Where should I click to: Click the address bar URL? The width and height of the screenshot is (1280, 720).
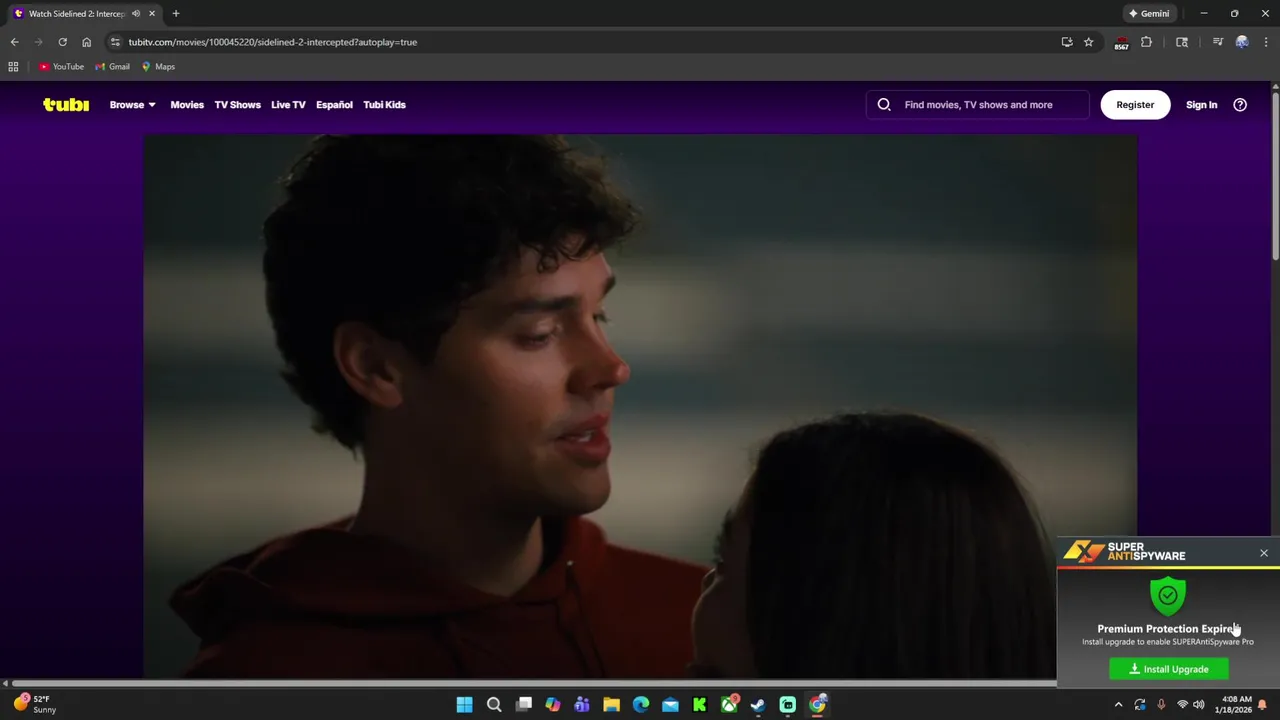coord(273,42)
